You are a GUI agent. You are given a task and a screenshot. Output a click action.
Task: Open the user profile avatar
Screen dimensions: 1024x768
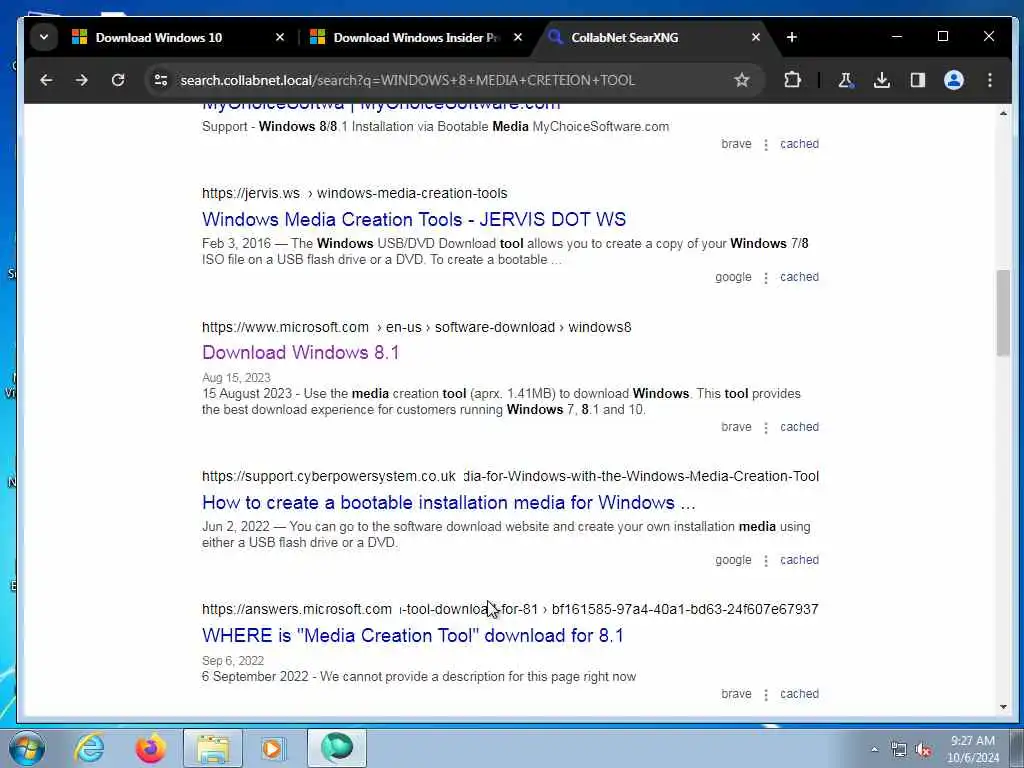(953, 80)
